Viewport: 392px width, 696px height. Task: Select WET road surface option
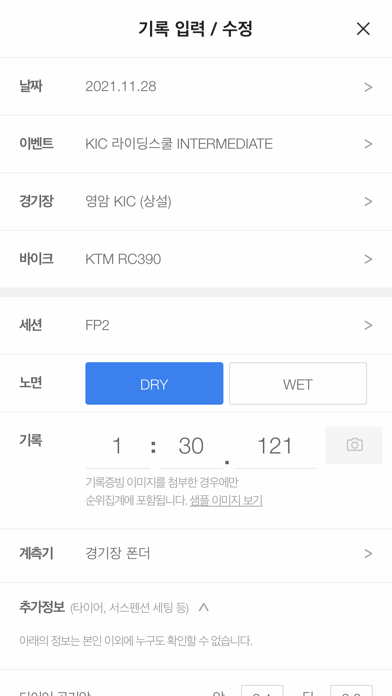click(x=298, y=384)
